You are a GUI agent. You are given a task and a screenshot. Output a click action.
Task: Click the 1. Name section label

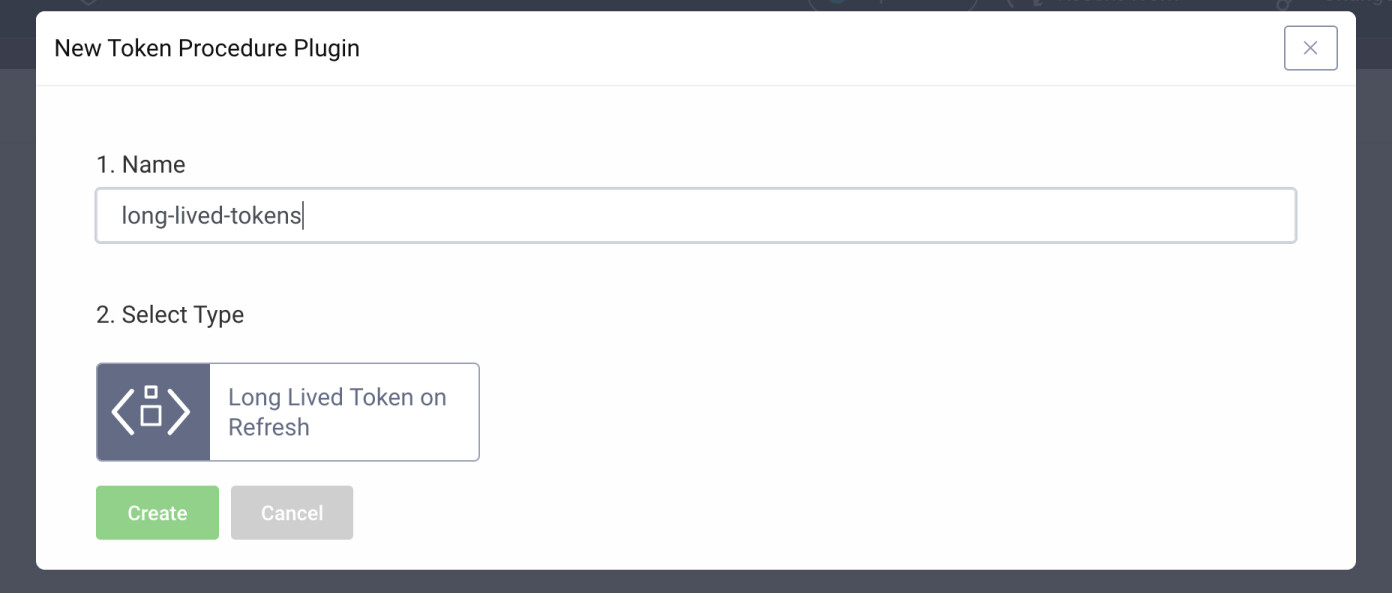point(140,164)
